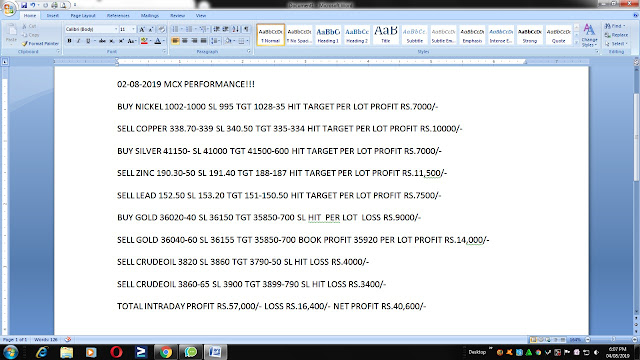This screenshot has width=640, height=360.
Task: Switch to the Insert tab
Action: (53, 16)
